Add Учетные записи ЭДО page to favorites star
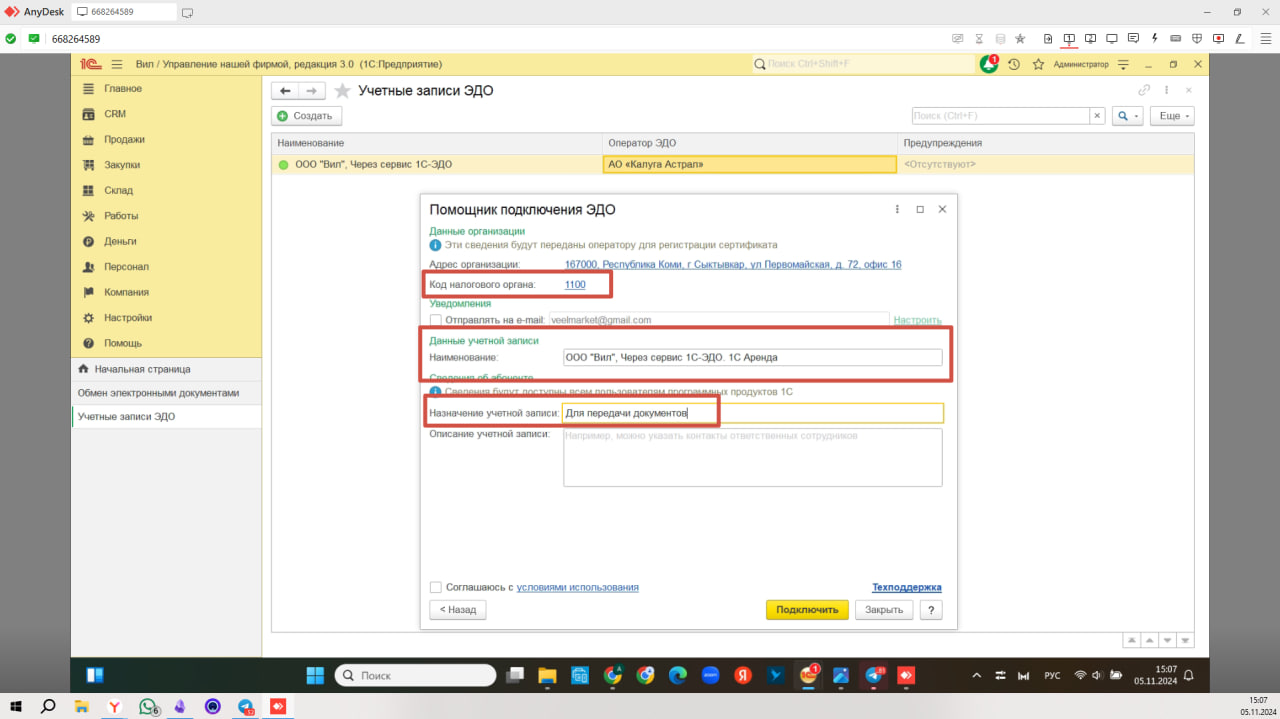1280x719 pixels. [342, 91]
